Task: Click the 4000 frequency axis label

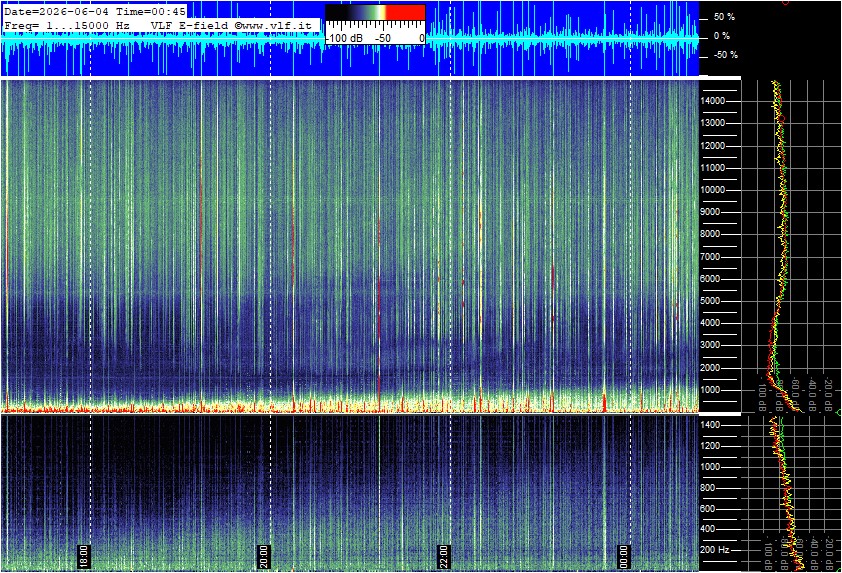Action: tap(710, 323)
